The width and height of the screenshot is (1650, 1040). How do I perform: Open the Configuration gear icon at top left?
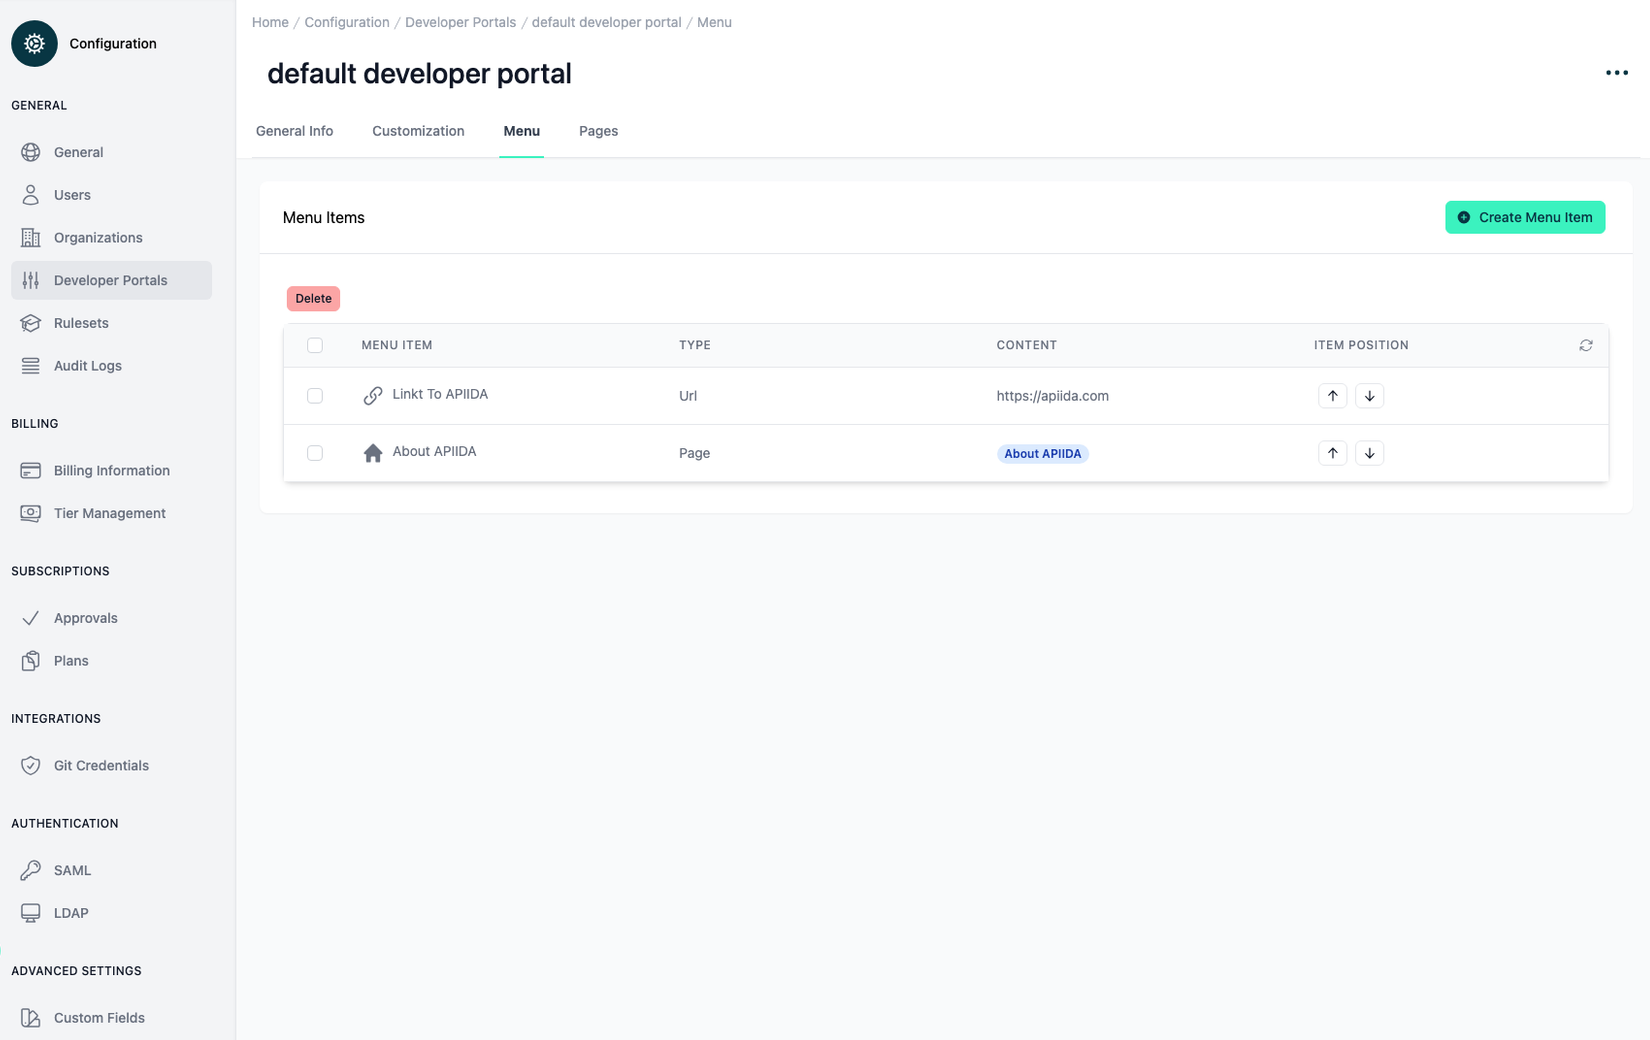33,43
